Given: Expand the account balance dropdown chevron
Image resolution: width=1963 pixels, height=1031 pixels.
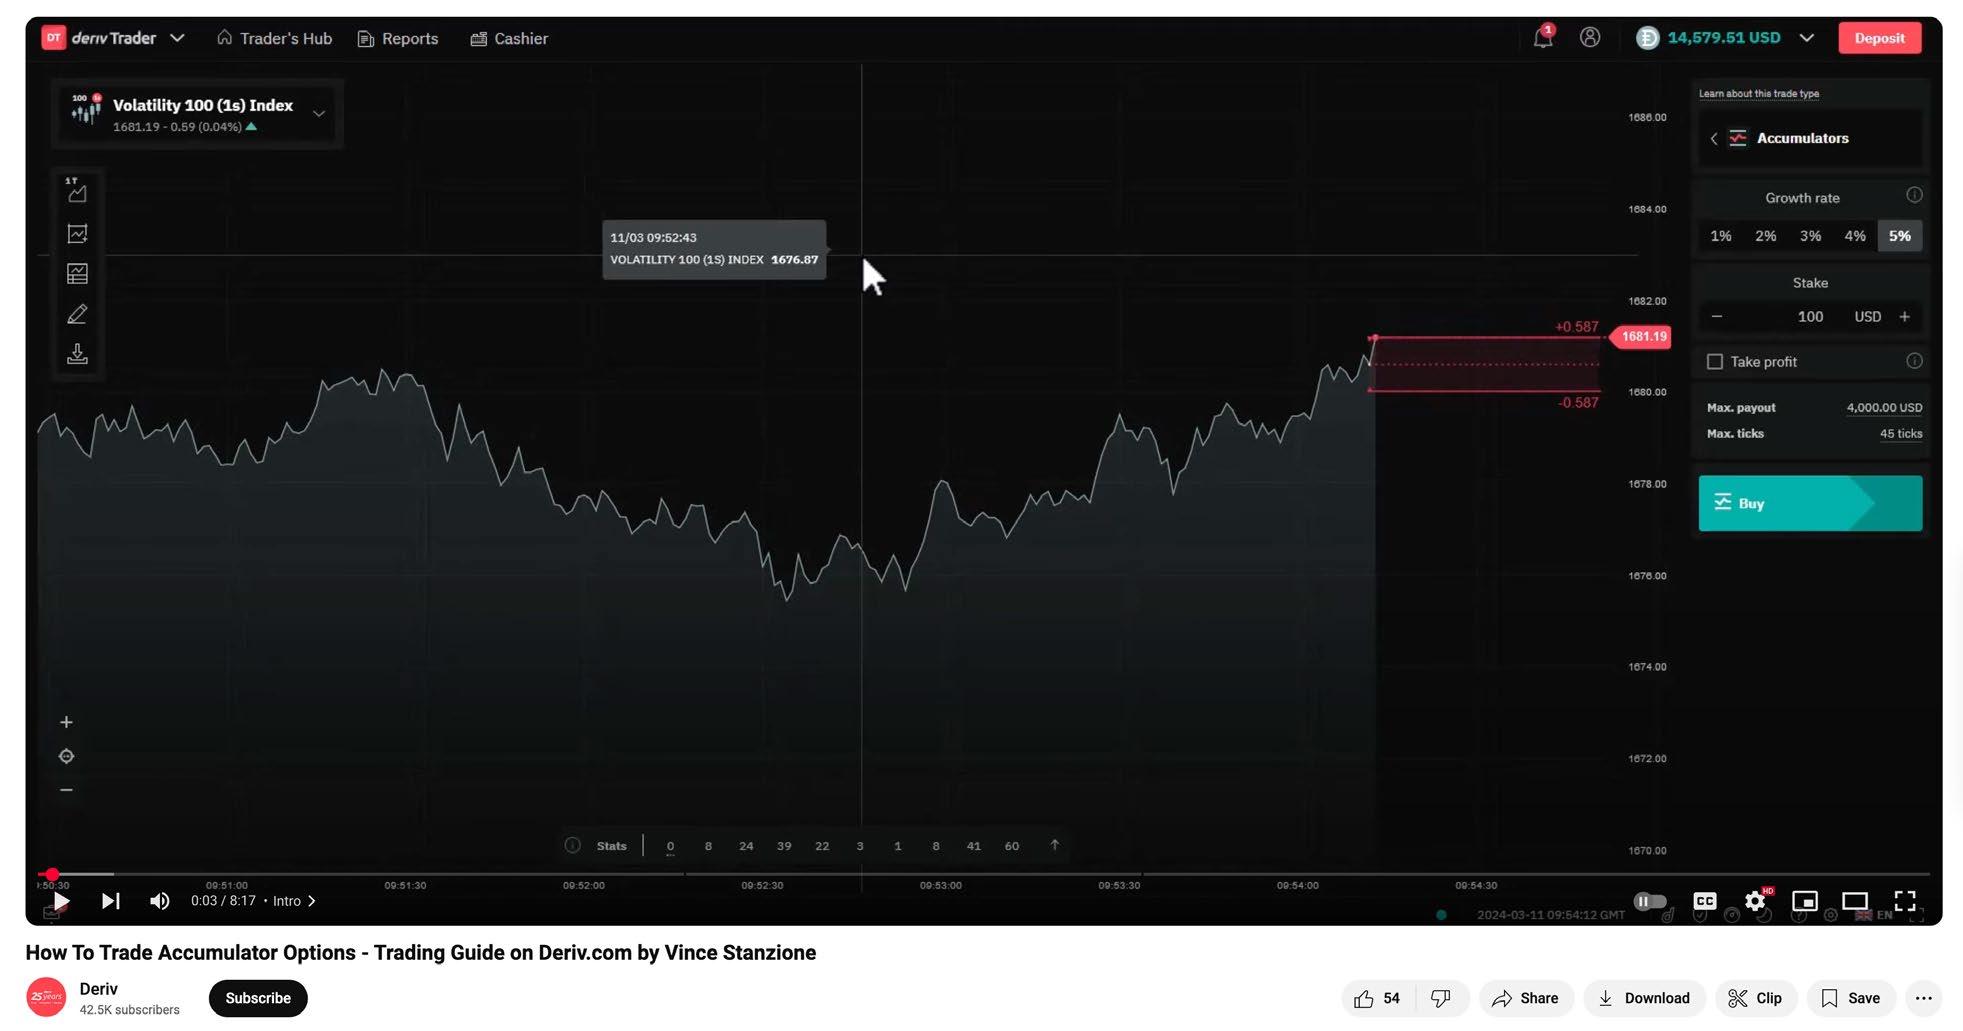Looking at the screenshot, I should click(1807, 38).
